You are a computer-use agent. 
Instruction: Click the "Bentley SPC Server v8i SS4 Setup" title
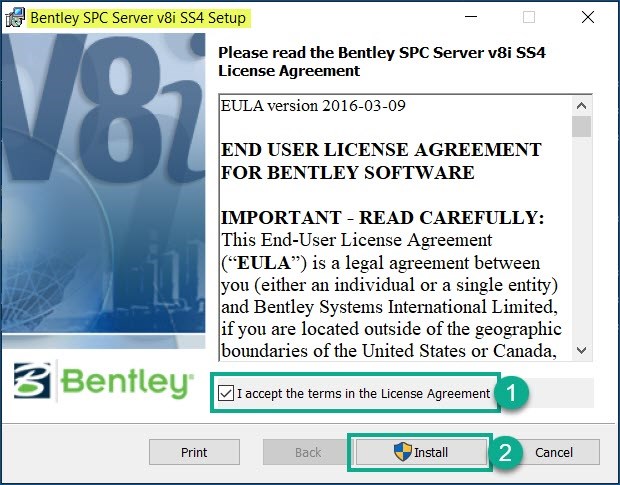pyautogui.click(x=138, y=18)
